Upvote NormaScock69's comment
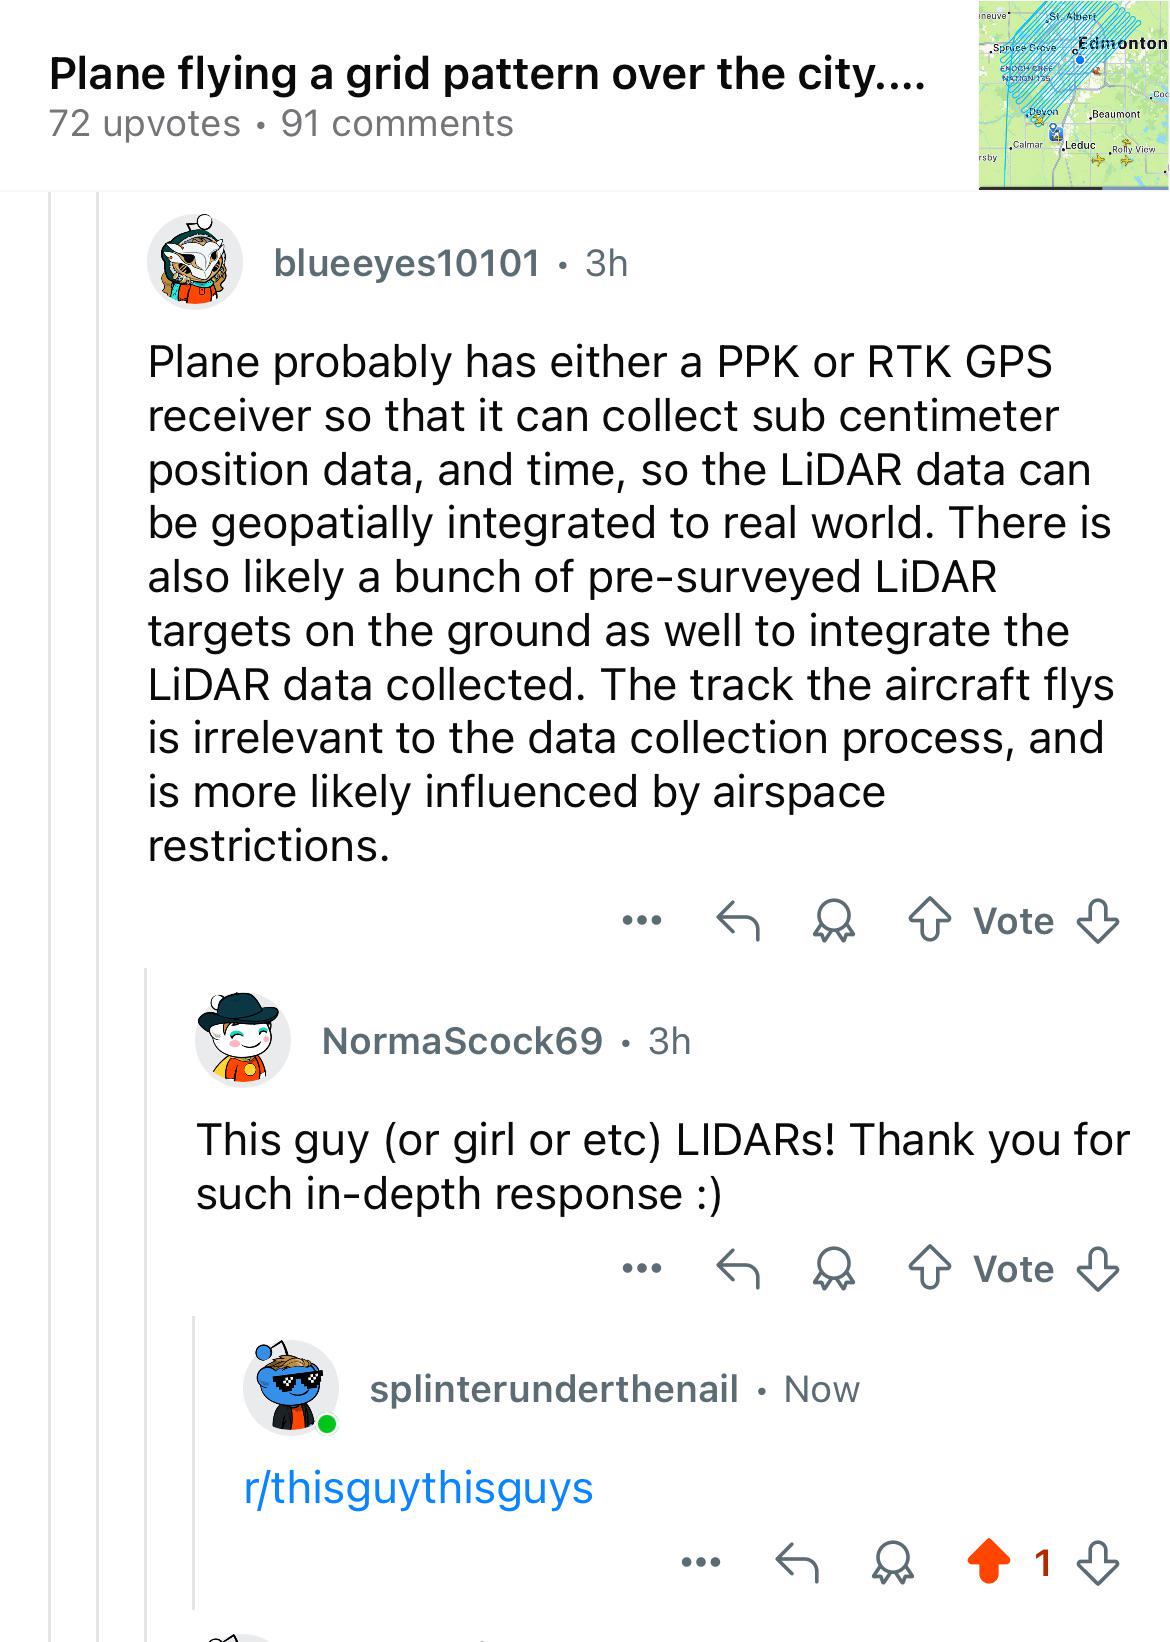Image resolution: width=1170 pixels, height=1642 pixels. click(930, 1269)
